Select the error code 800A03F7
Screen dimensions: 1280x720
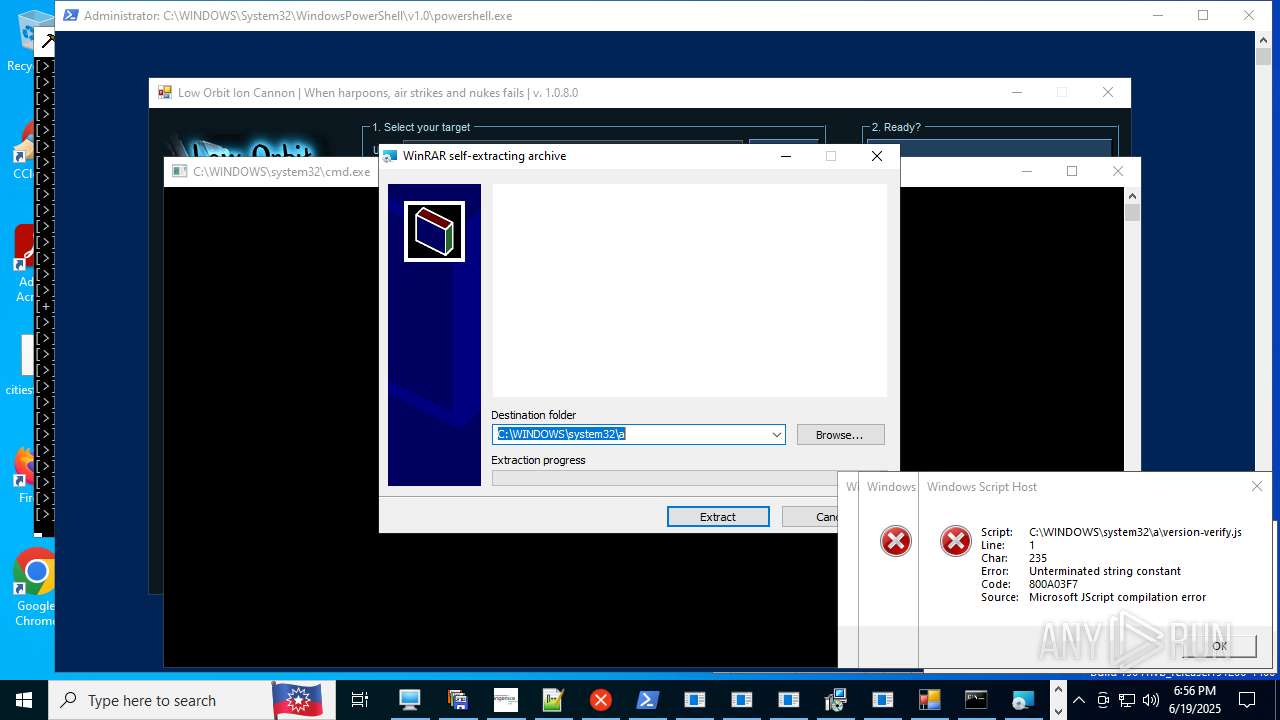(x=1053, y=584)
